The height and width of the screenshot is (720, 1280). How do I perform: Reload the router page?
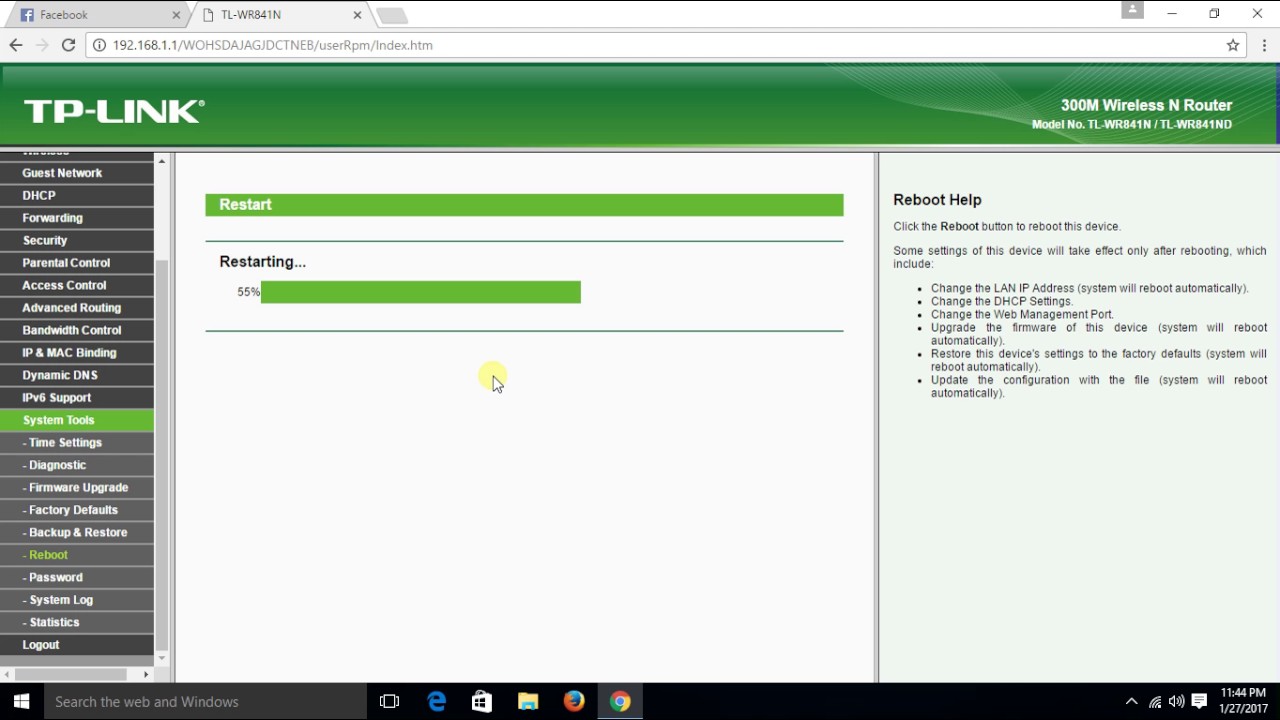(68, 45)
